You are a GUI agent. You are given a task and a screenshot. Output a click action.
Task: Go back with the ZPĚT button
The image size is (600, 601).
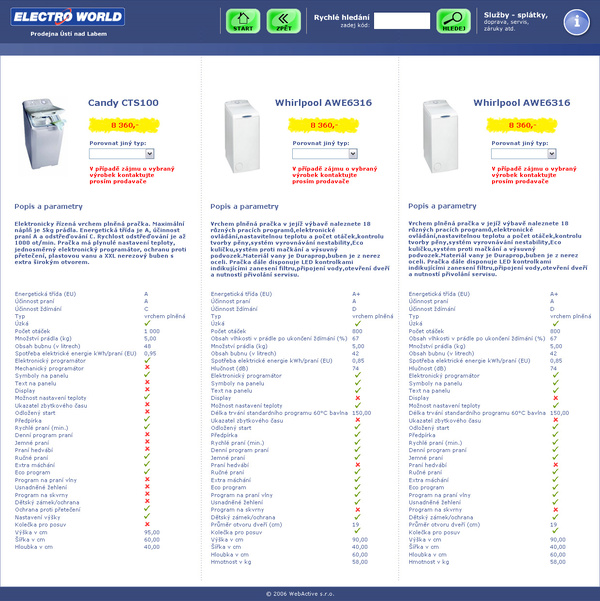pos(283,21)
